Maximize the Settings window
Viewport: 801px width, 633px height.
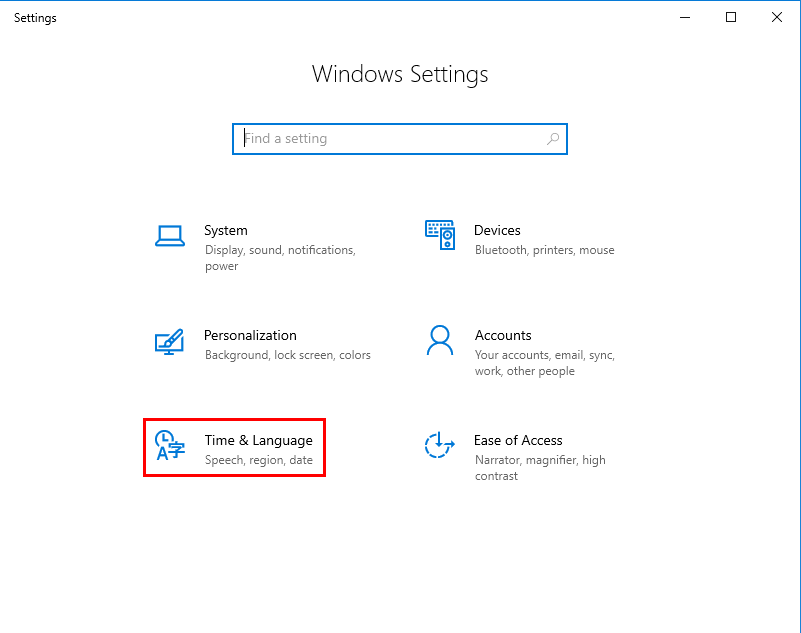(x=731, y=17)
